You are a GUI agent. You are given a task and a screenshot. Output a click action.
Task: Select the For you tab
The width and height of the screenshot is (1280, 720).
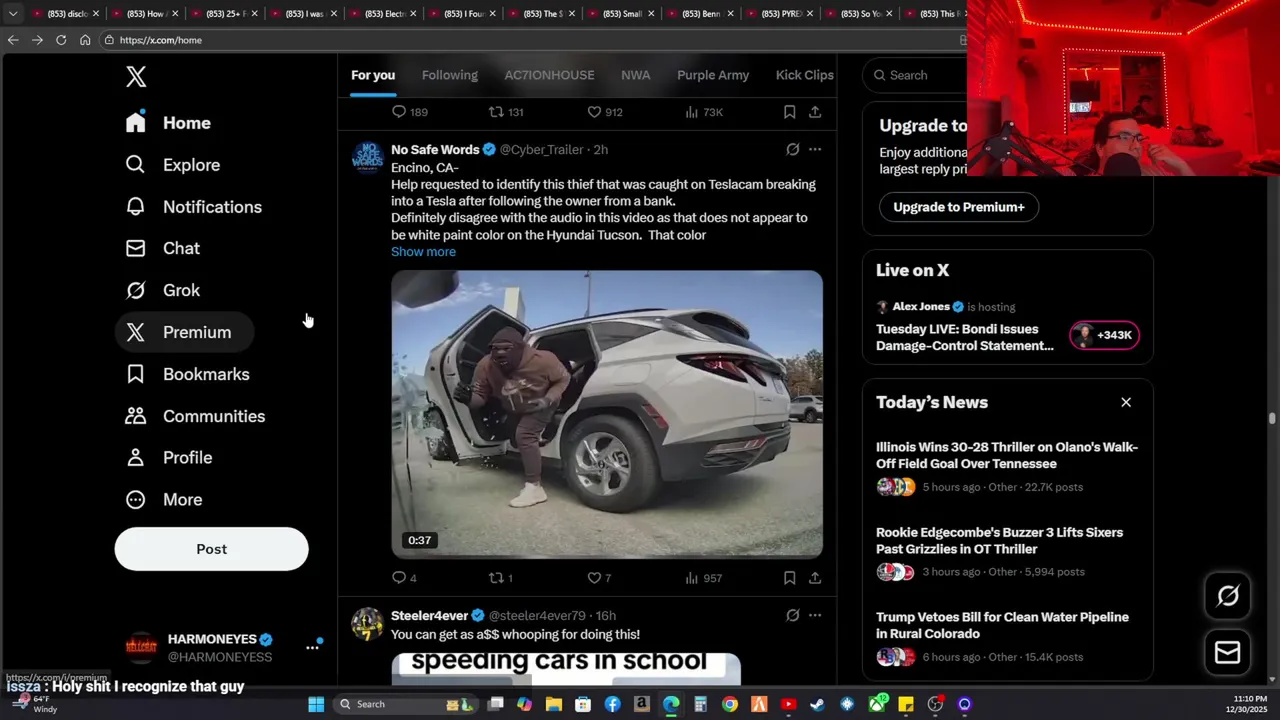[373, 75]
